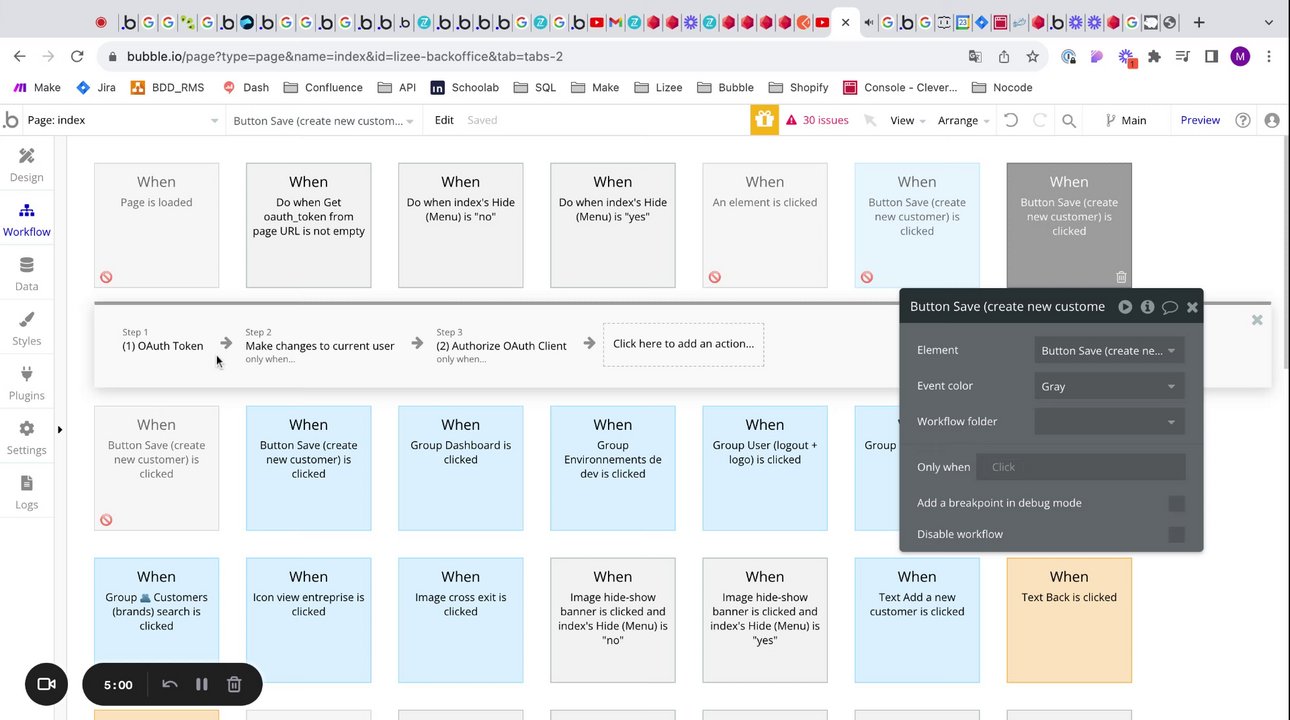
Task: Enable the breakpoint in debug mode checkbox
Action: coord(1176,503)
